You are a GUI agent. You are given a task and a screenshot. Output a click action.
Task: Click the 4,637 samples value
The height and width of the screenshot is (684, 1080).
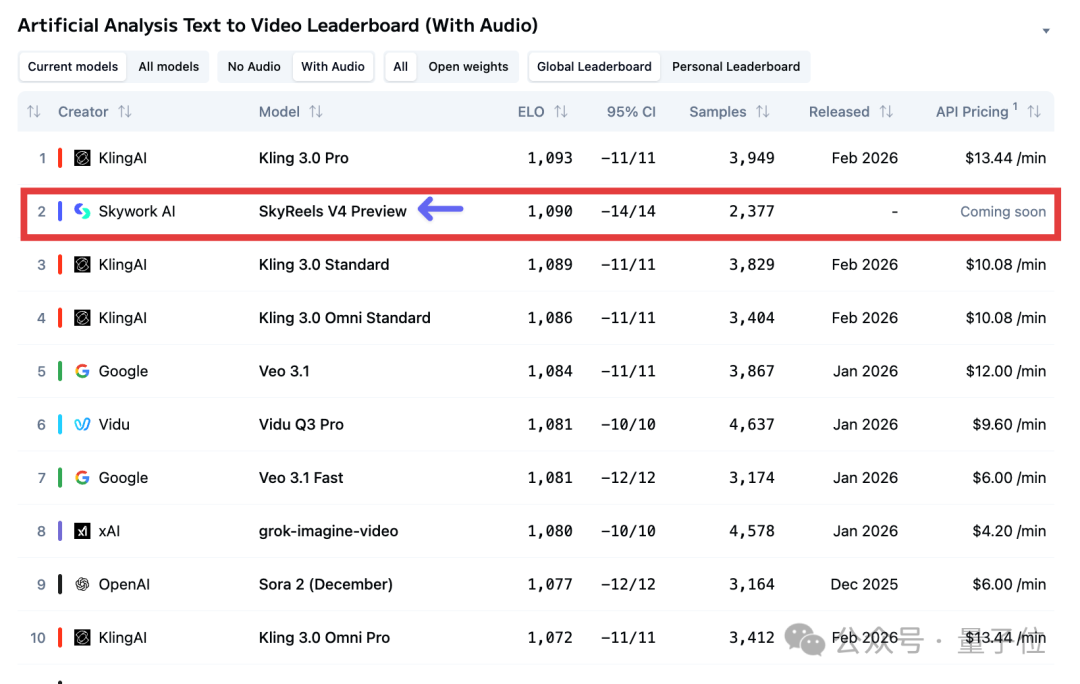(751, 424)
